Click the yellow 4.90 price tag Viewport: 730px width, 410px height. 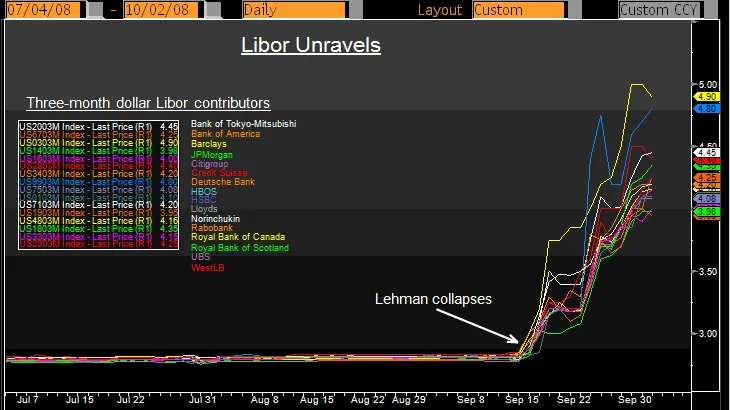707,97
